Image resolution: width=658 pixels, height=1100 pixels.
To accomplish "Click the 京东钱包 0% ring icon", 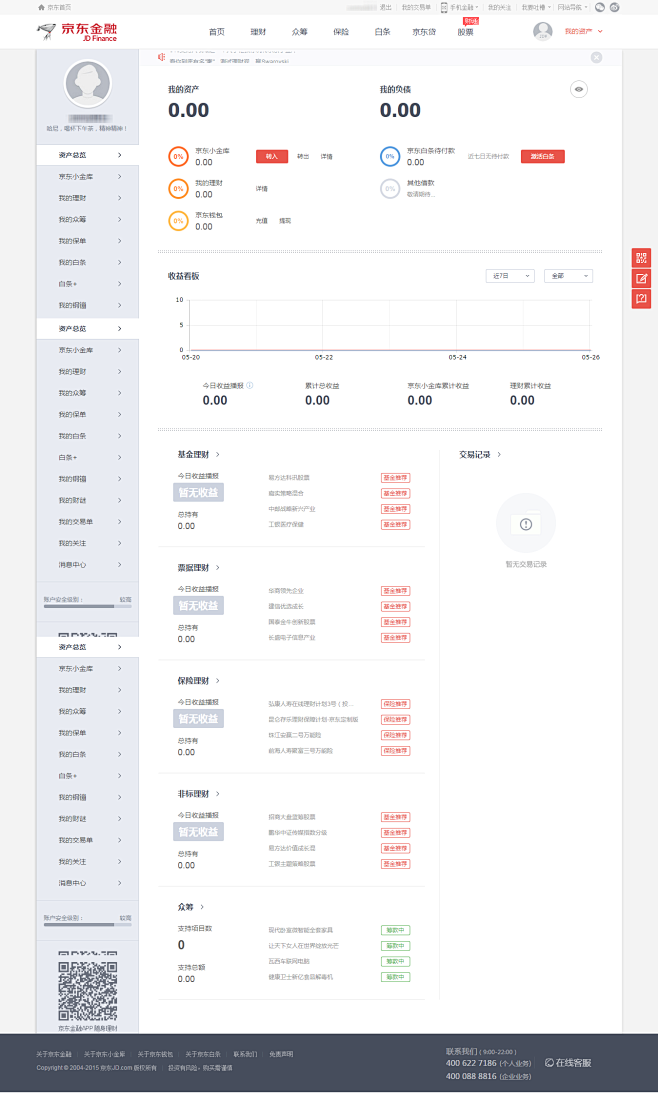I will point(178,221).
